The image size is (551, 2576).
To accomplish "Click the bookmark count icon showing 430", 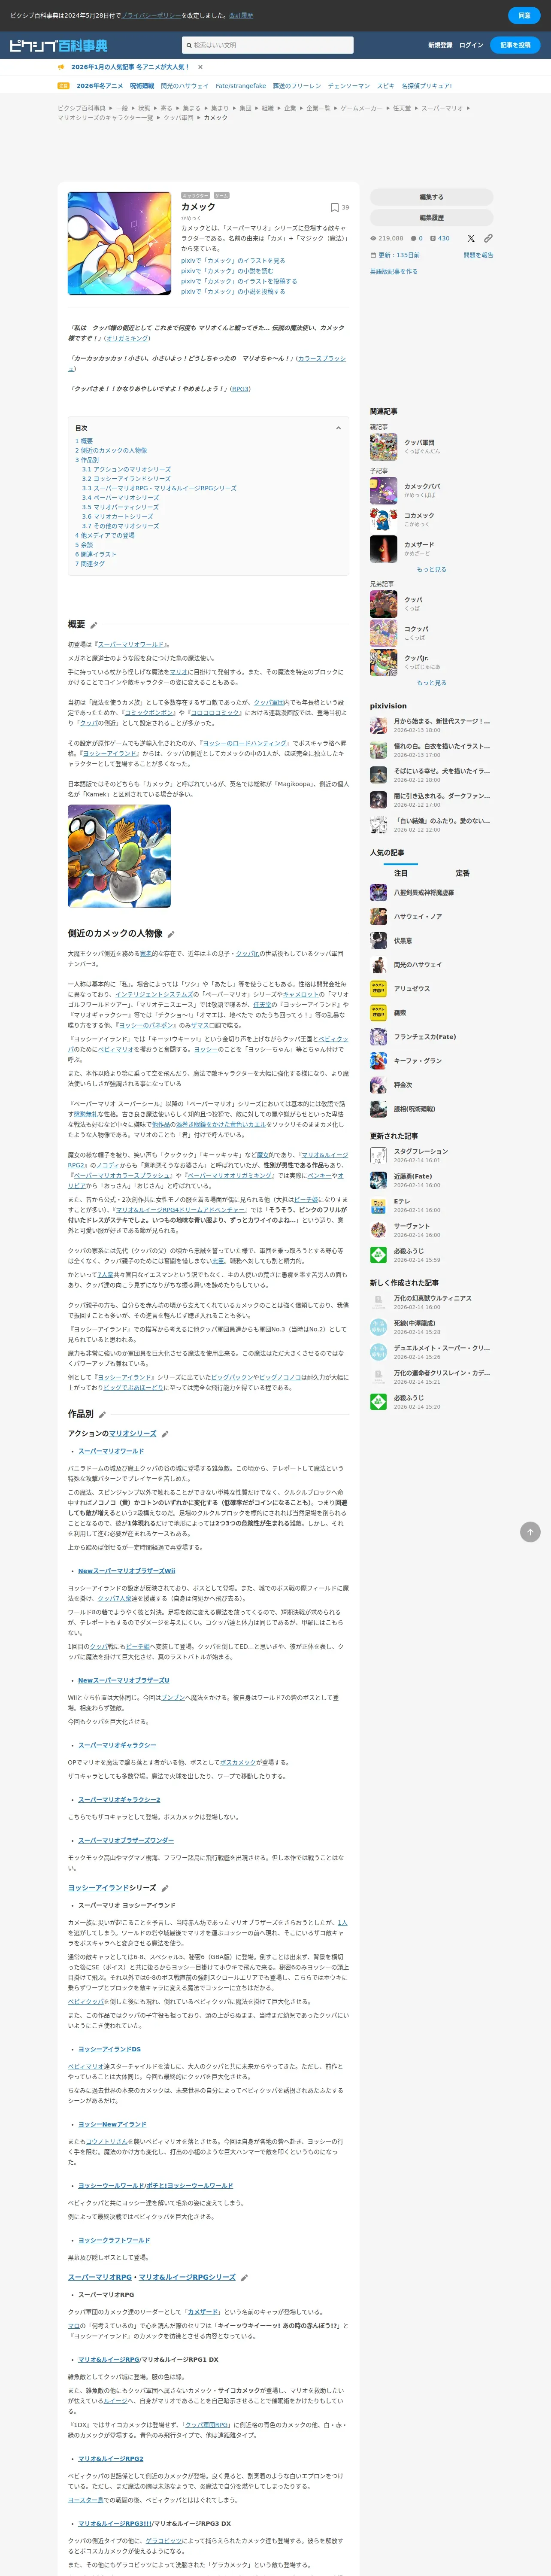I will tap(433, 238).
